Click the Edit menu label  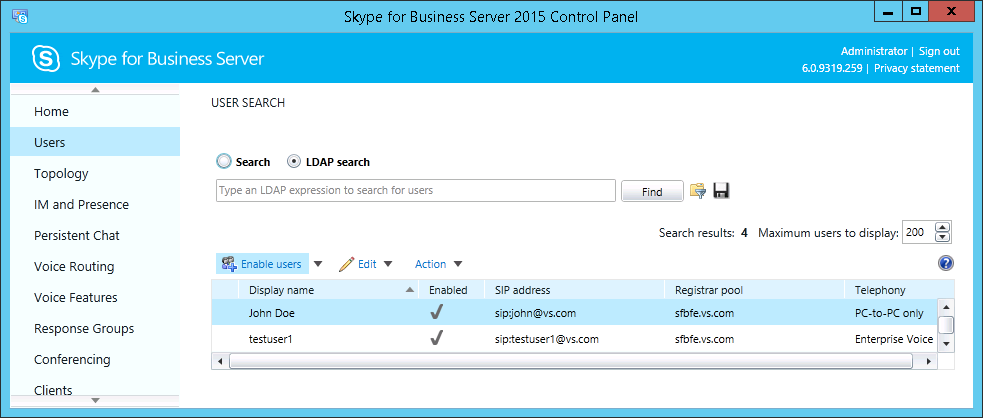(x=367, y=264)
